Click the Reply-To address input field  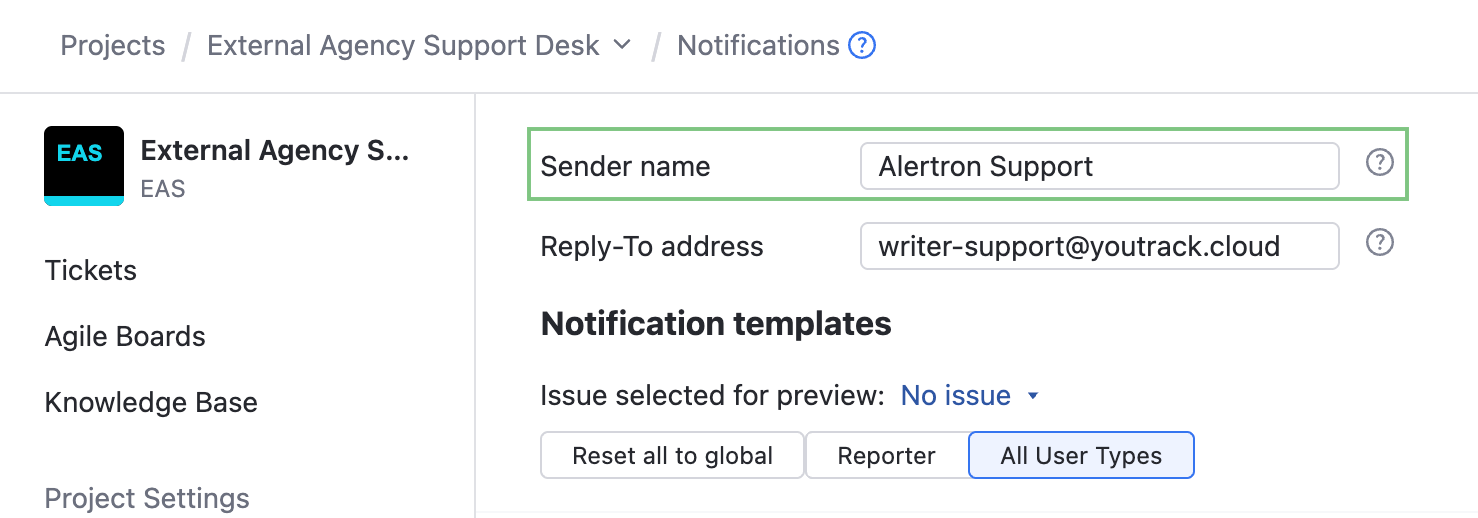[x=1098, y=246]
